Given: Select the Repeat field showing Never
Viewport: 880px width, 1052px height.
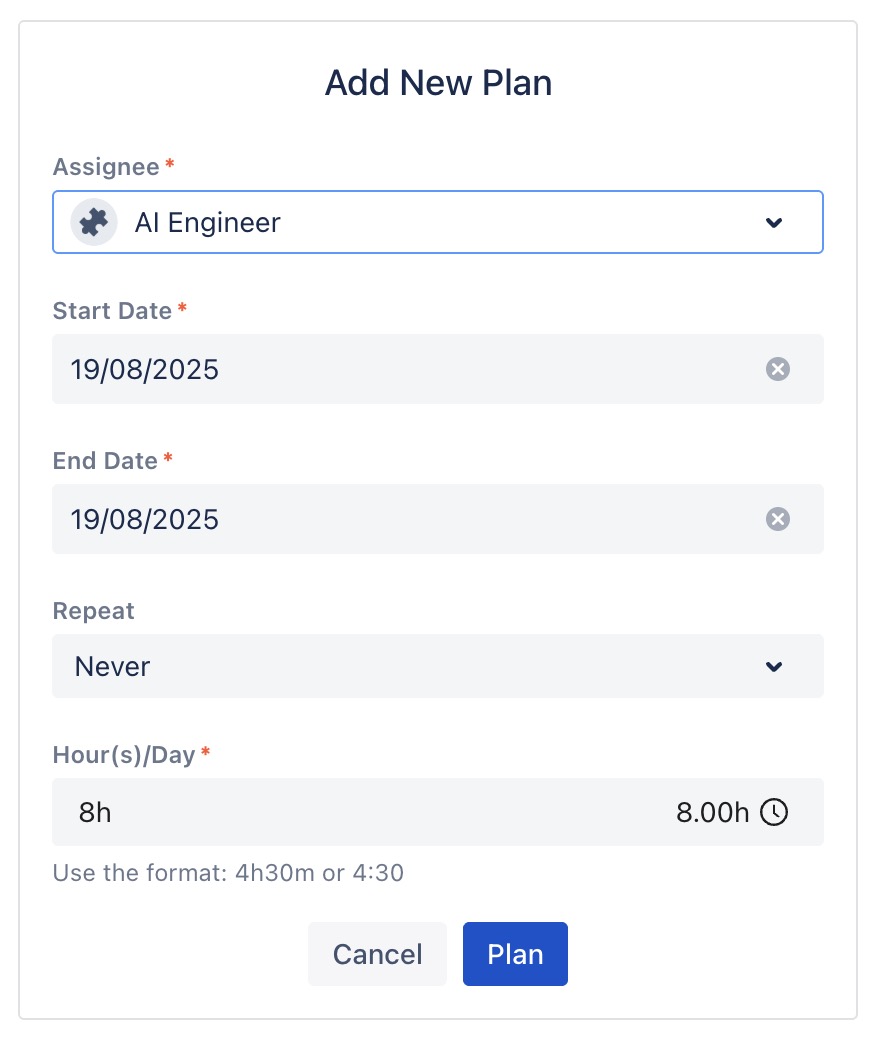Looking at the screenshot, I should 400,666.
